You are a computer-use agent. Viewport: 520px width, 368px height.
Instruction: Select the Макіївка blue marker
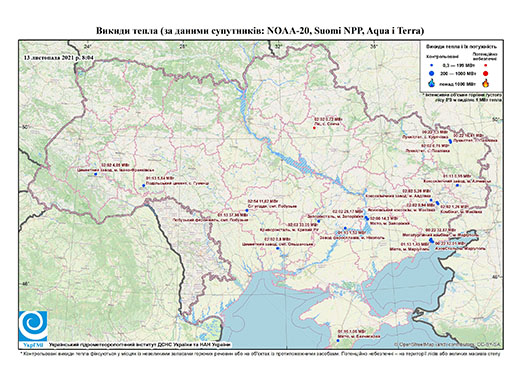(437, 203)
